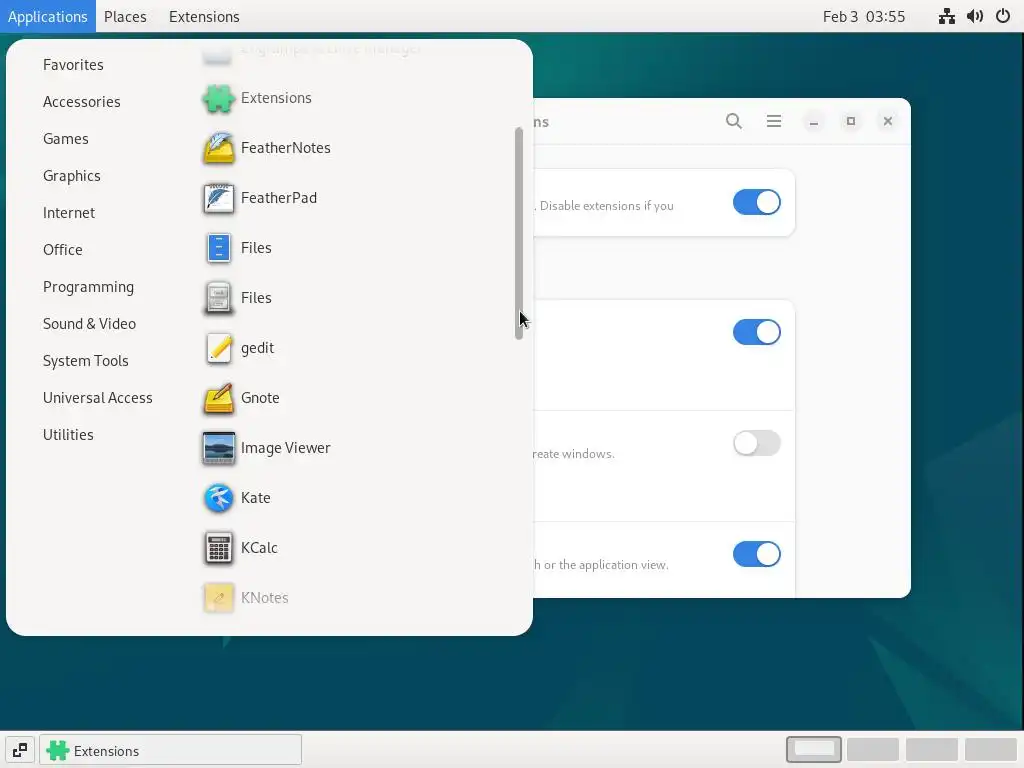The width and height of the screenshot is (1024, 768).
Task: Select the Sound & Video category
Action: click(89, 324)
